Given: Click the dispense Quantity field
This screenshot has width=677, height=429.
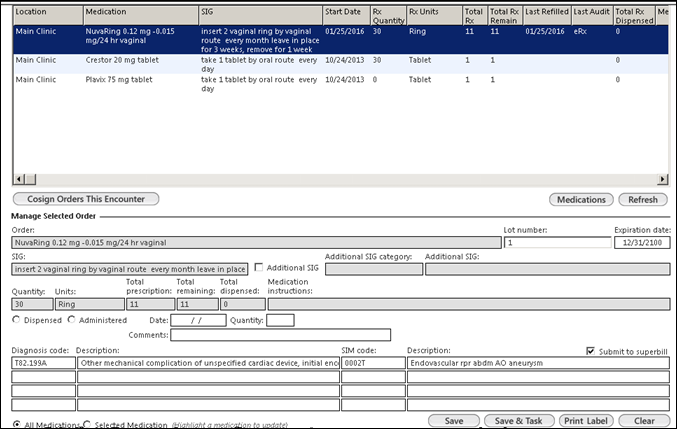Looking at the screenshot, I should (280, 320).
